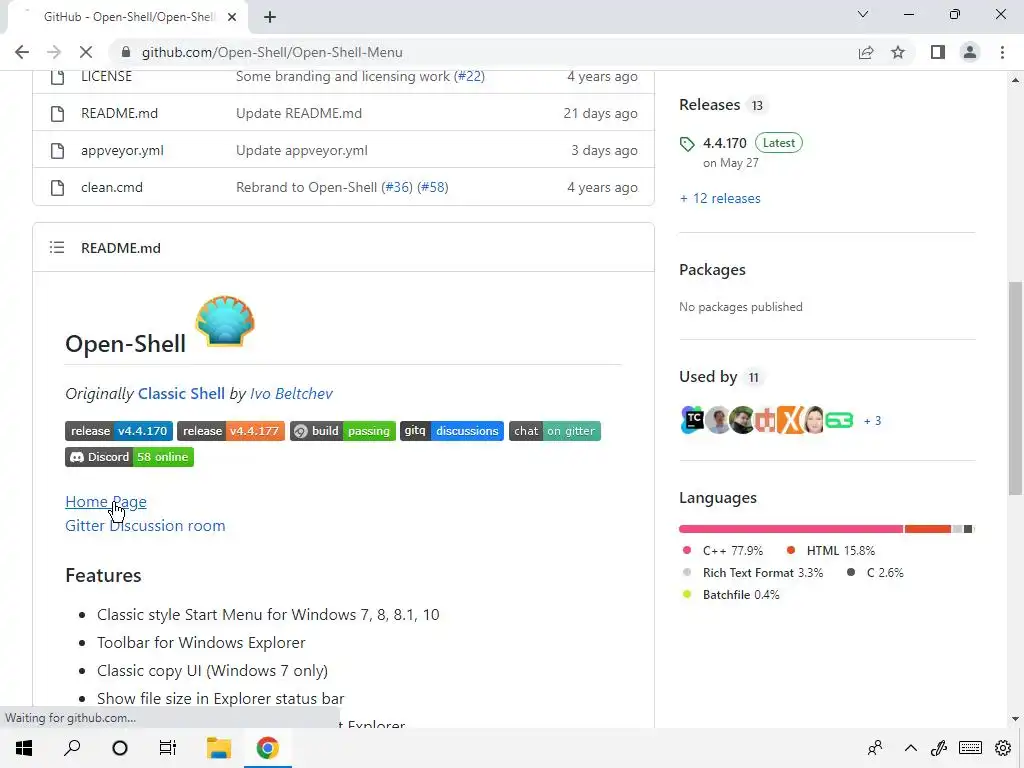This screenshot has height=768, width=1024.
Task: Click the README.md row file icon
Action: tap(57, 114)
